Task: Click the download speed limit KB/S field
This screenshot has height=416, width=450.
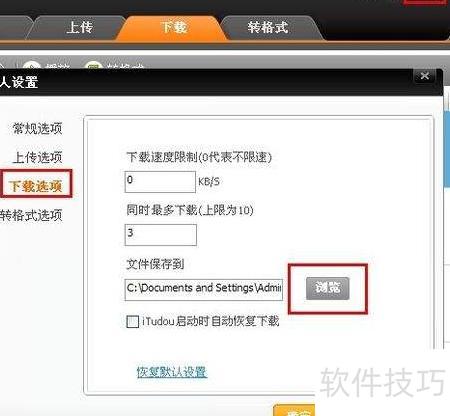Action: point(160,182)
